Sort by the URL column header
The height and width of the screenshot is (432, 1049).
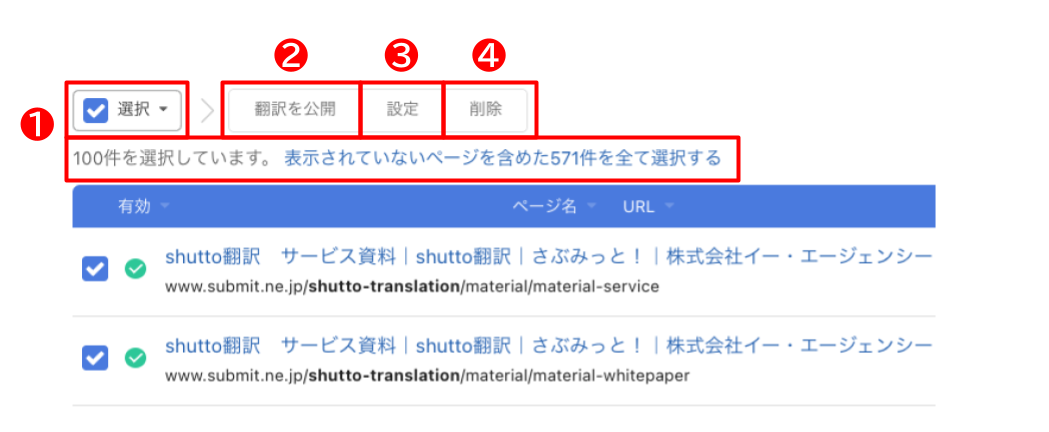click(x=648, y=206)
